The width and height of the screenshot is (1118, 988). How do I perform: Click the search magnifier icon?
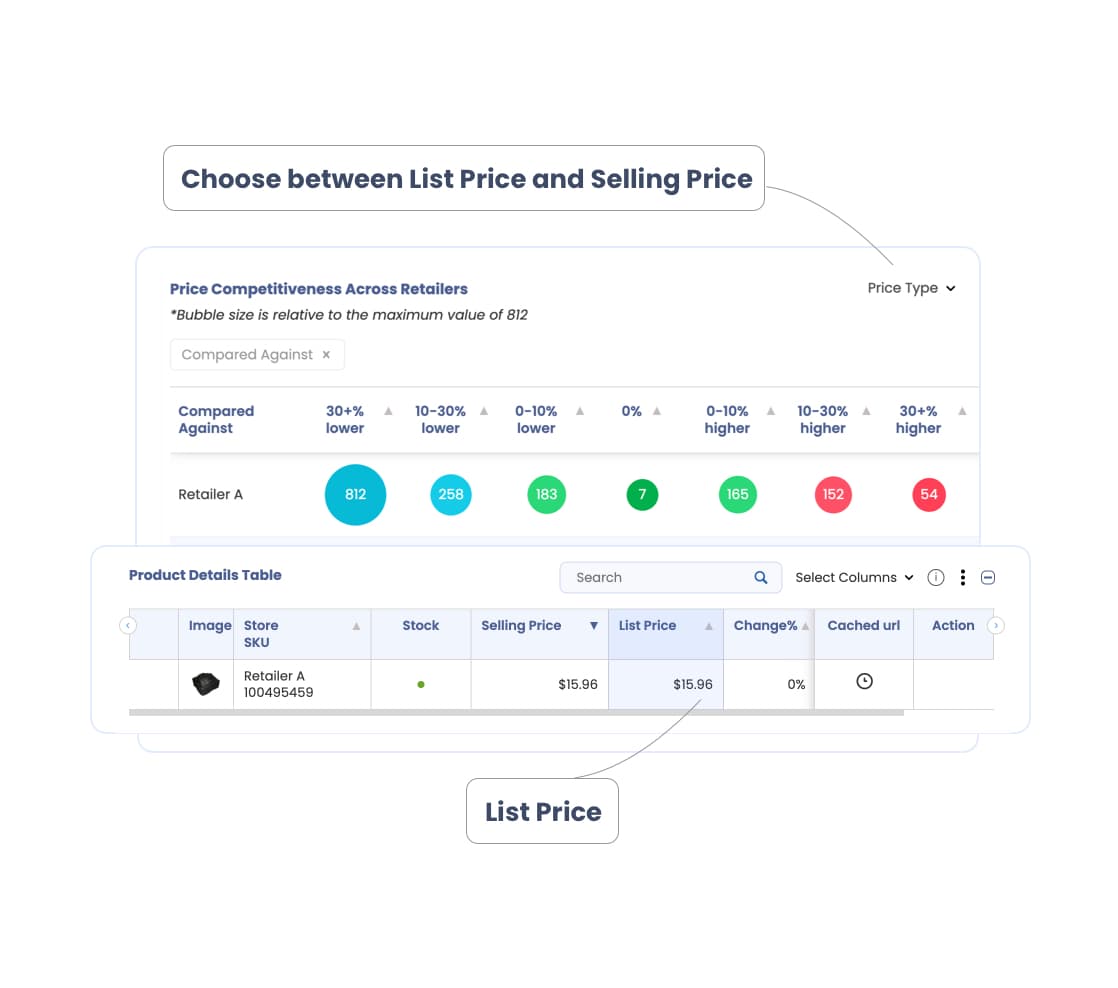[x=761, y=577]
